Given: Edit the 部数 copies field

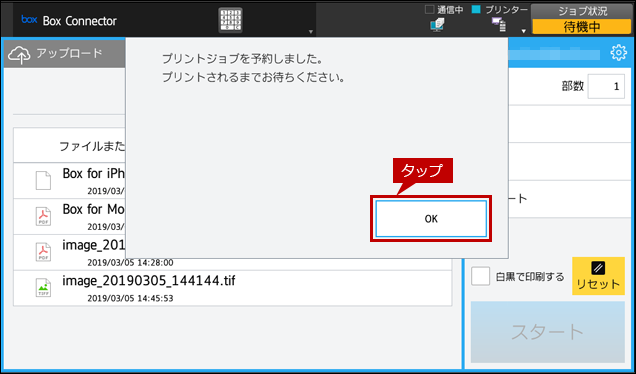Looking at the screenshot, I should [x=606, y=86].
